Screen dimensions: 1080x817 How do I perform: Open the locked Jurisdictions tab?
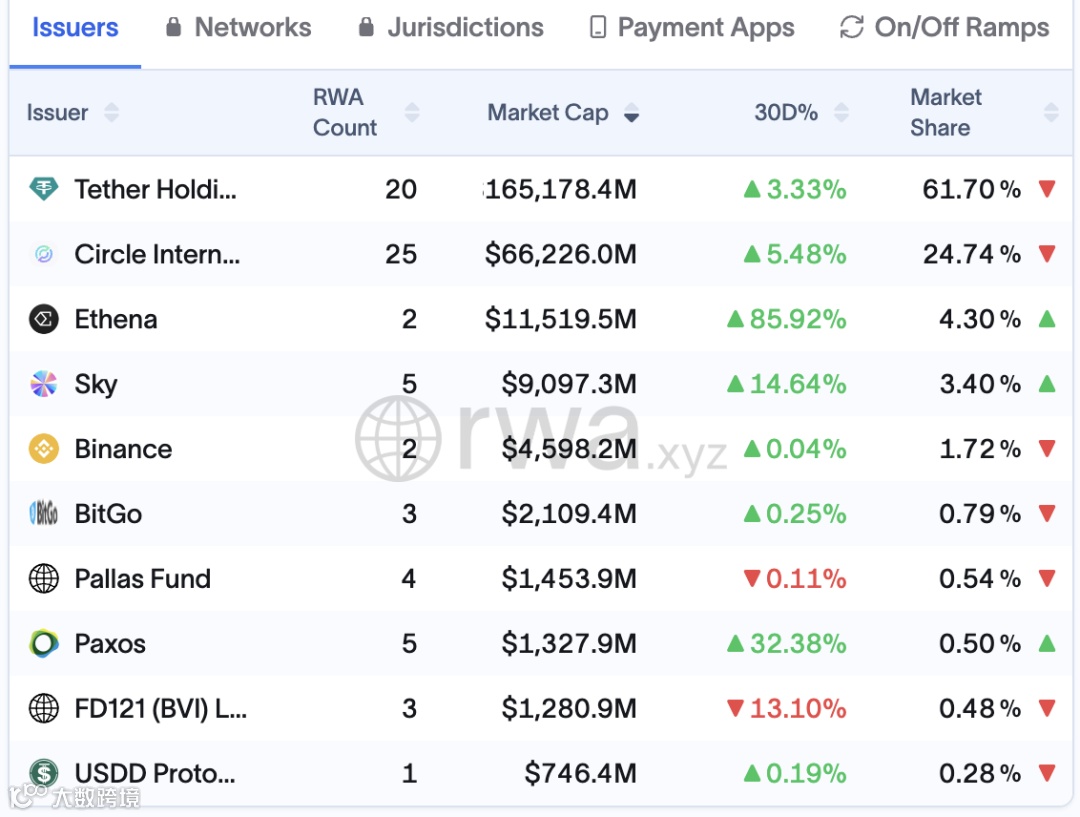(x=451, y=28)
